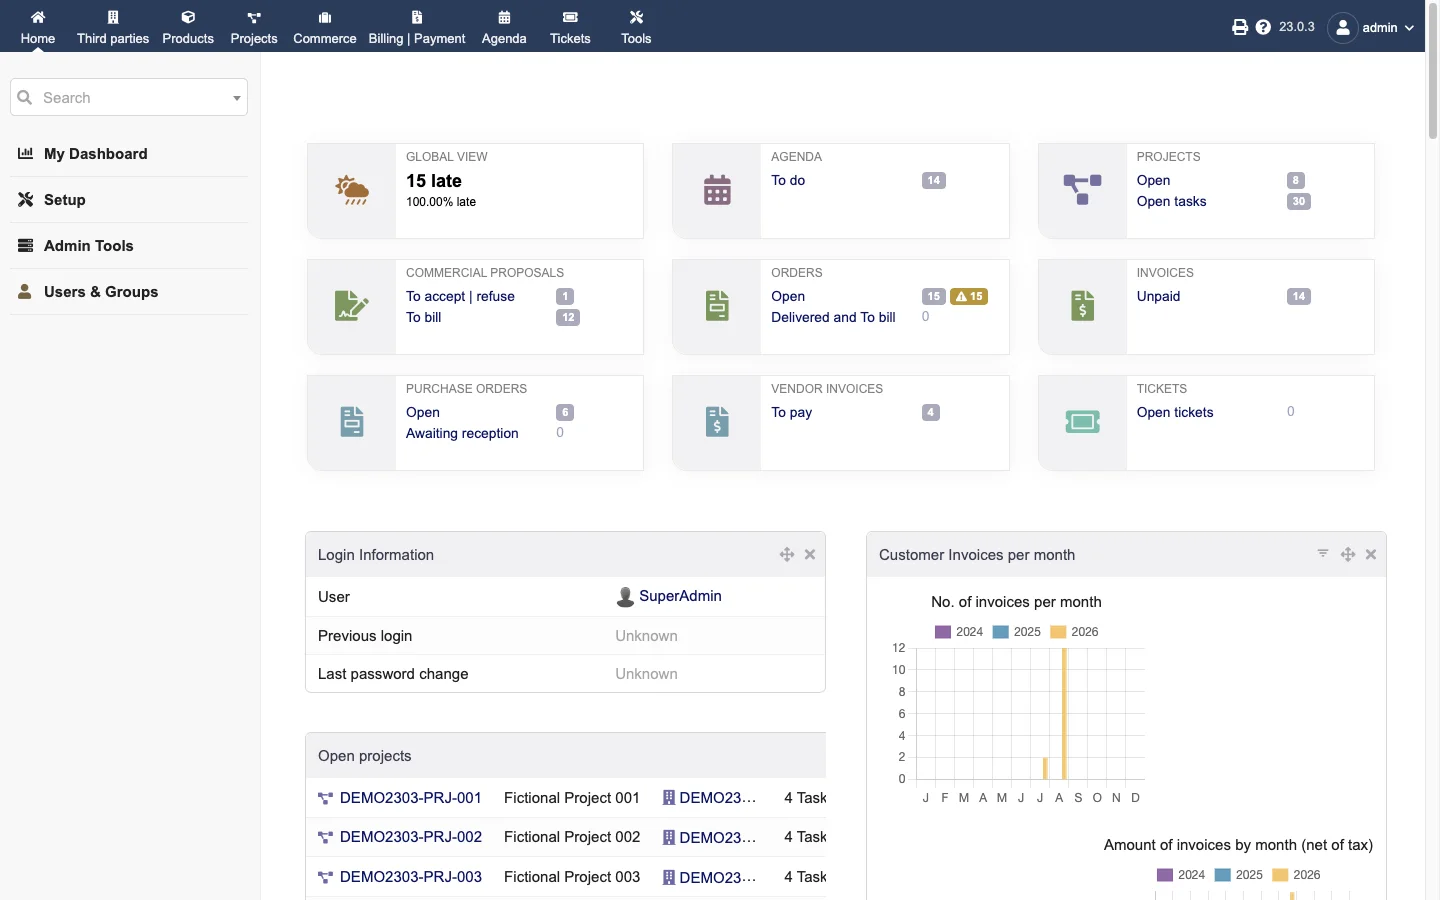Open the Billing | Payment top menu

417,27
